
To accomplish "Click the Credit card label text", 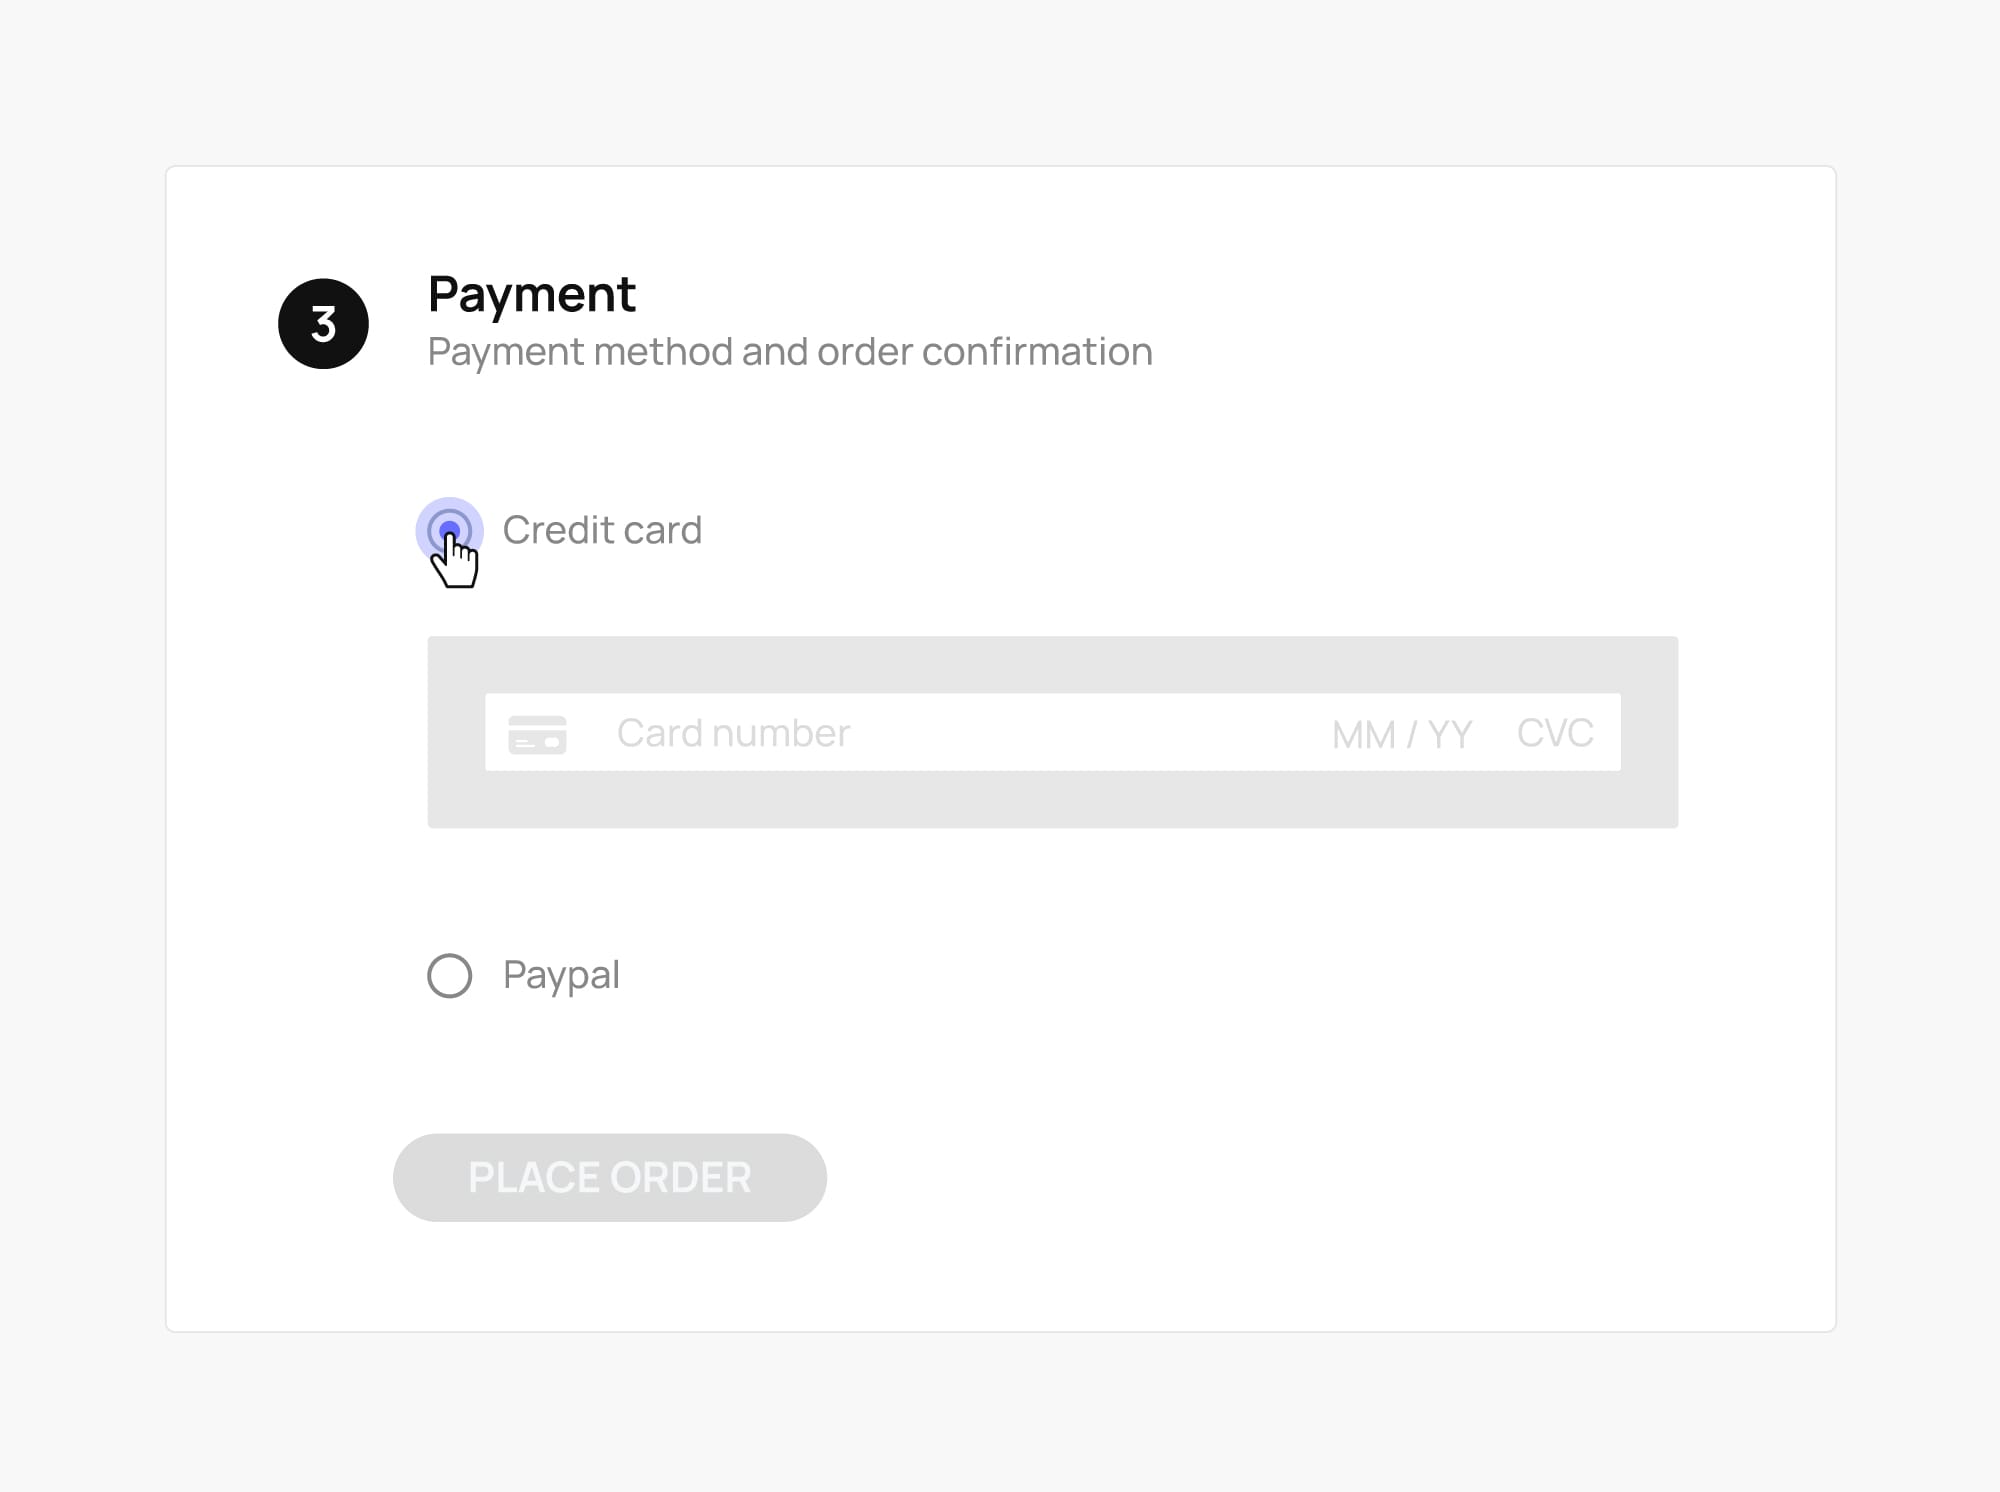I will point(603,529).
